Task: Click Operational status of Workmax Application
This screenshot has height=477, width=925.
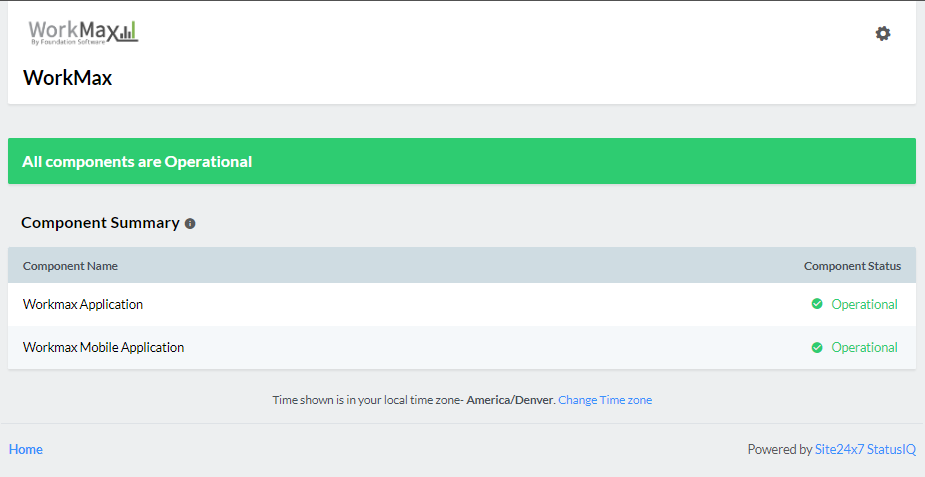Action: coord(864,304)
